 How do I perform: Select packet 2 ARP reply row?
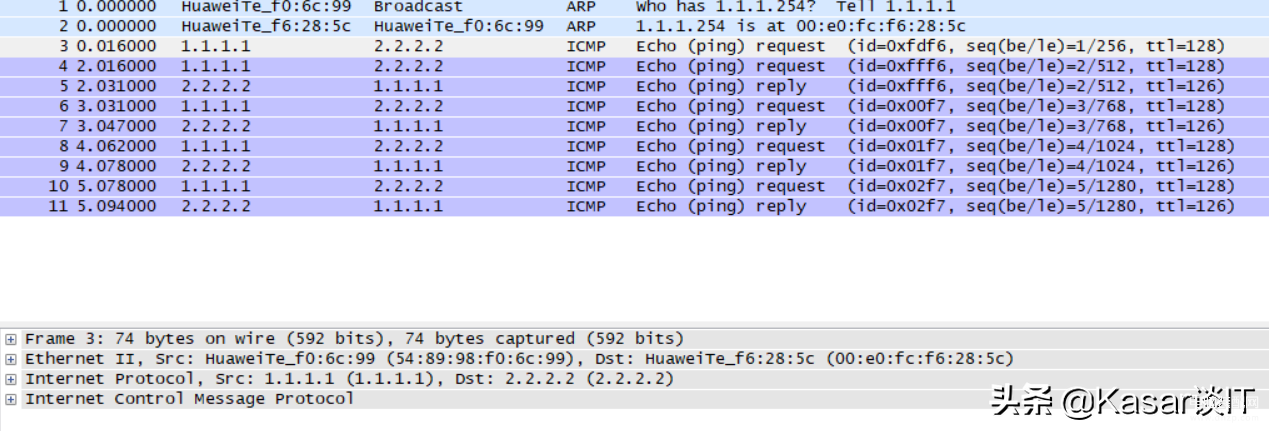[634, 26]
